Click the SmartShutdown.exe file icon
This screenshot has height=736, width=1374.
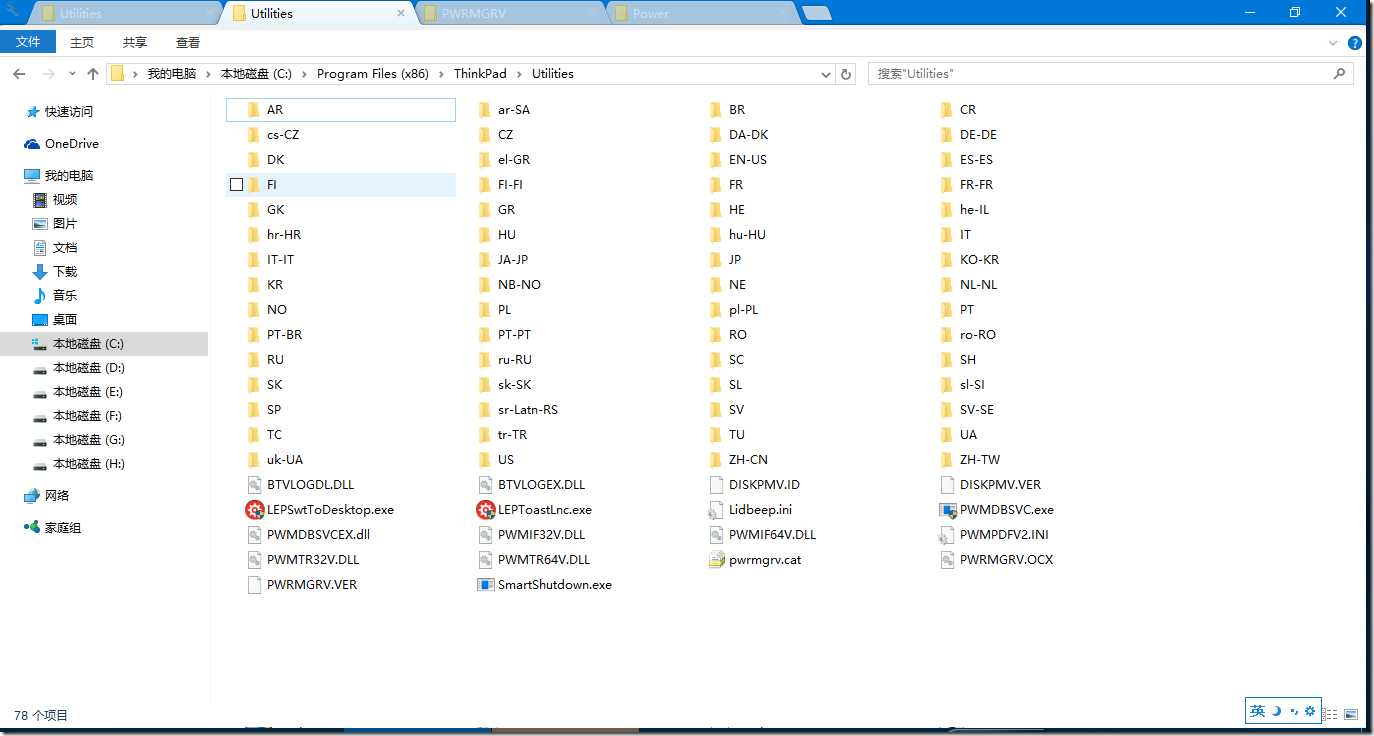point(486,585)
